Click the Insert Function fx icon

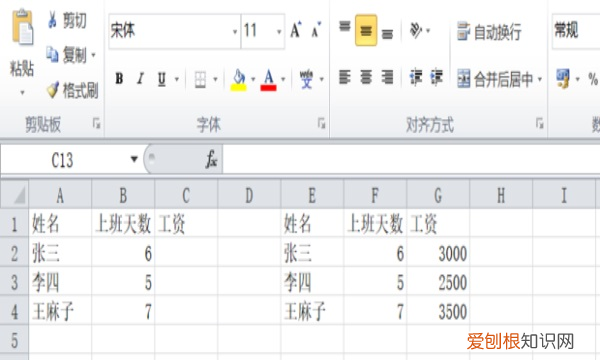pos(211,159)
